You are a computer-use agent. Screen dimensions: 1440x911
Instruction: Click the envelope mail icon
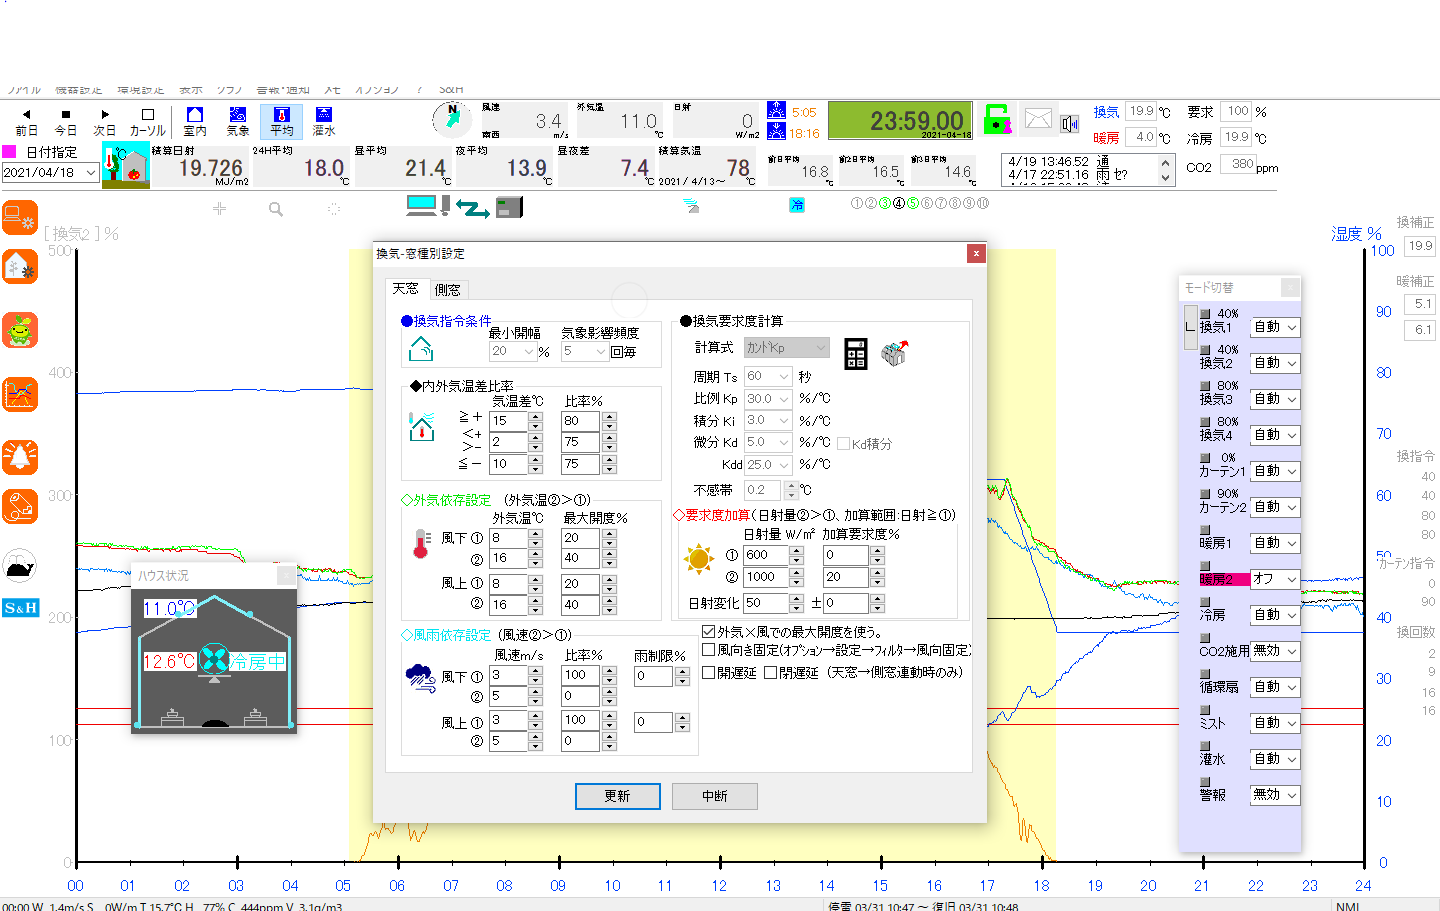[x=1038, y=120]
